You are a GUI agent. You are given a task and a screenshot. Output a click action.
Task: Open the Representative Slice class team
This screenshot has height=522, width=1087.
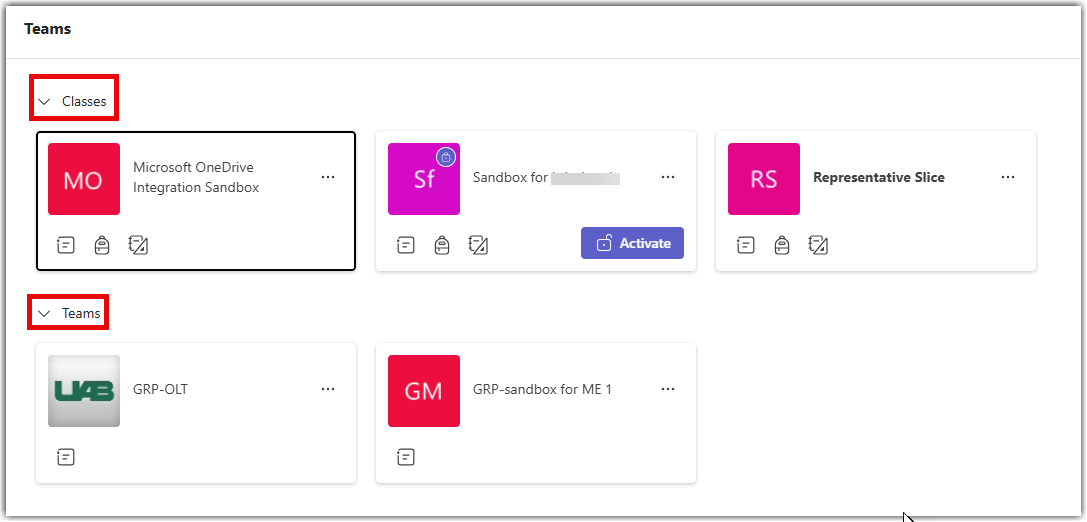(x=878, y=177)
